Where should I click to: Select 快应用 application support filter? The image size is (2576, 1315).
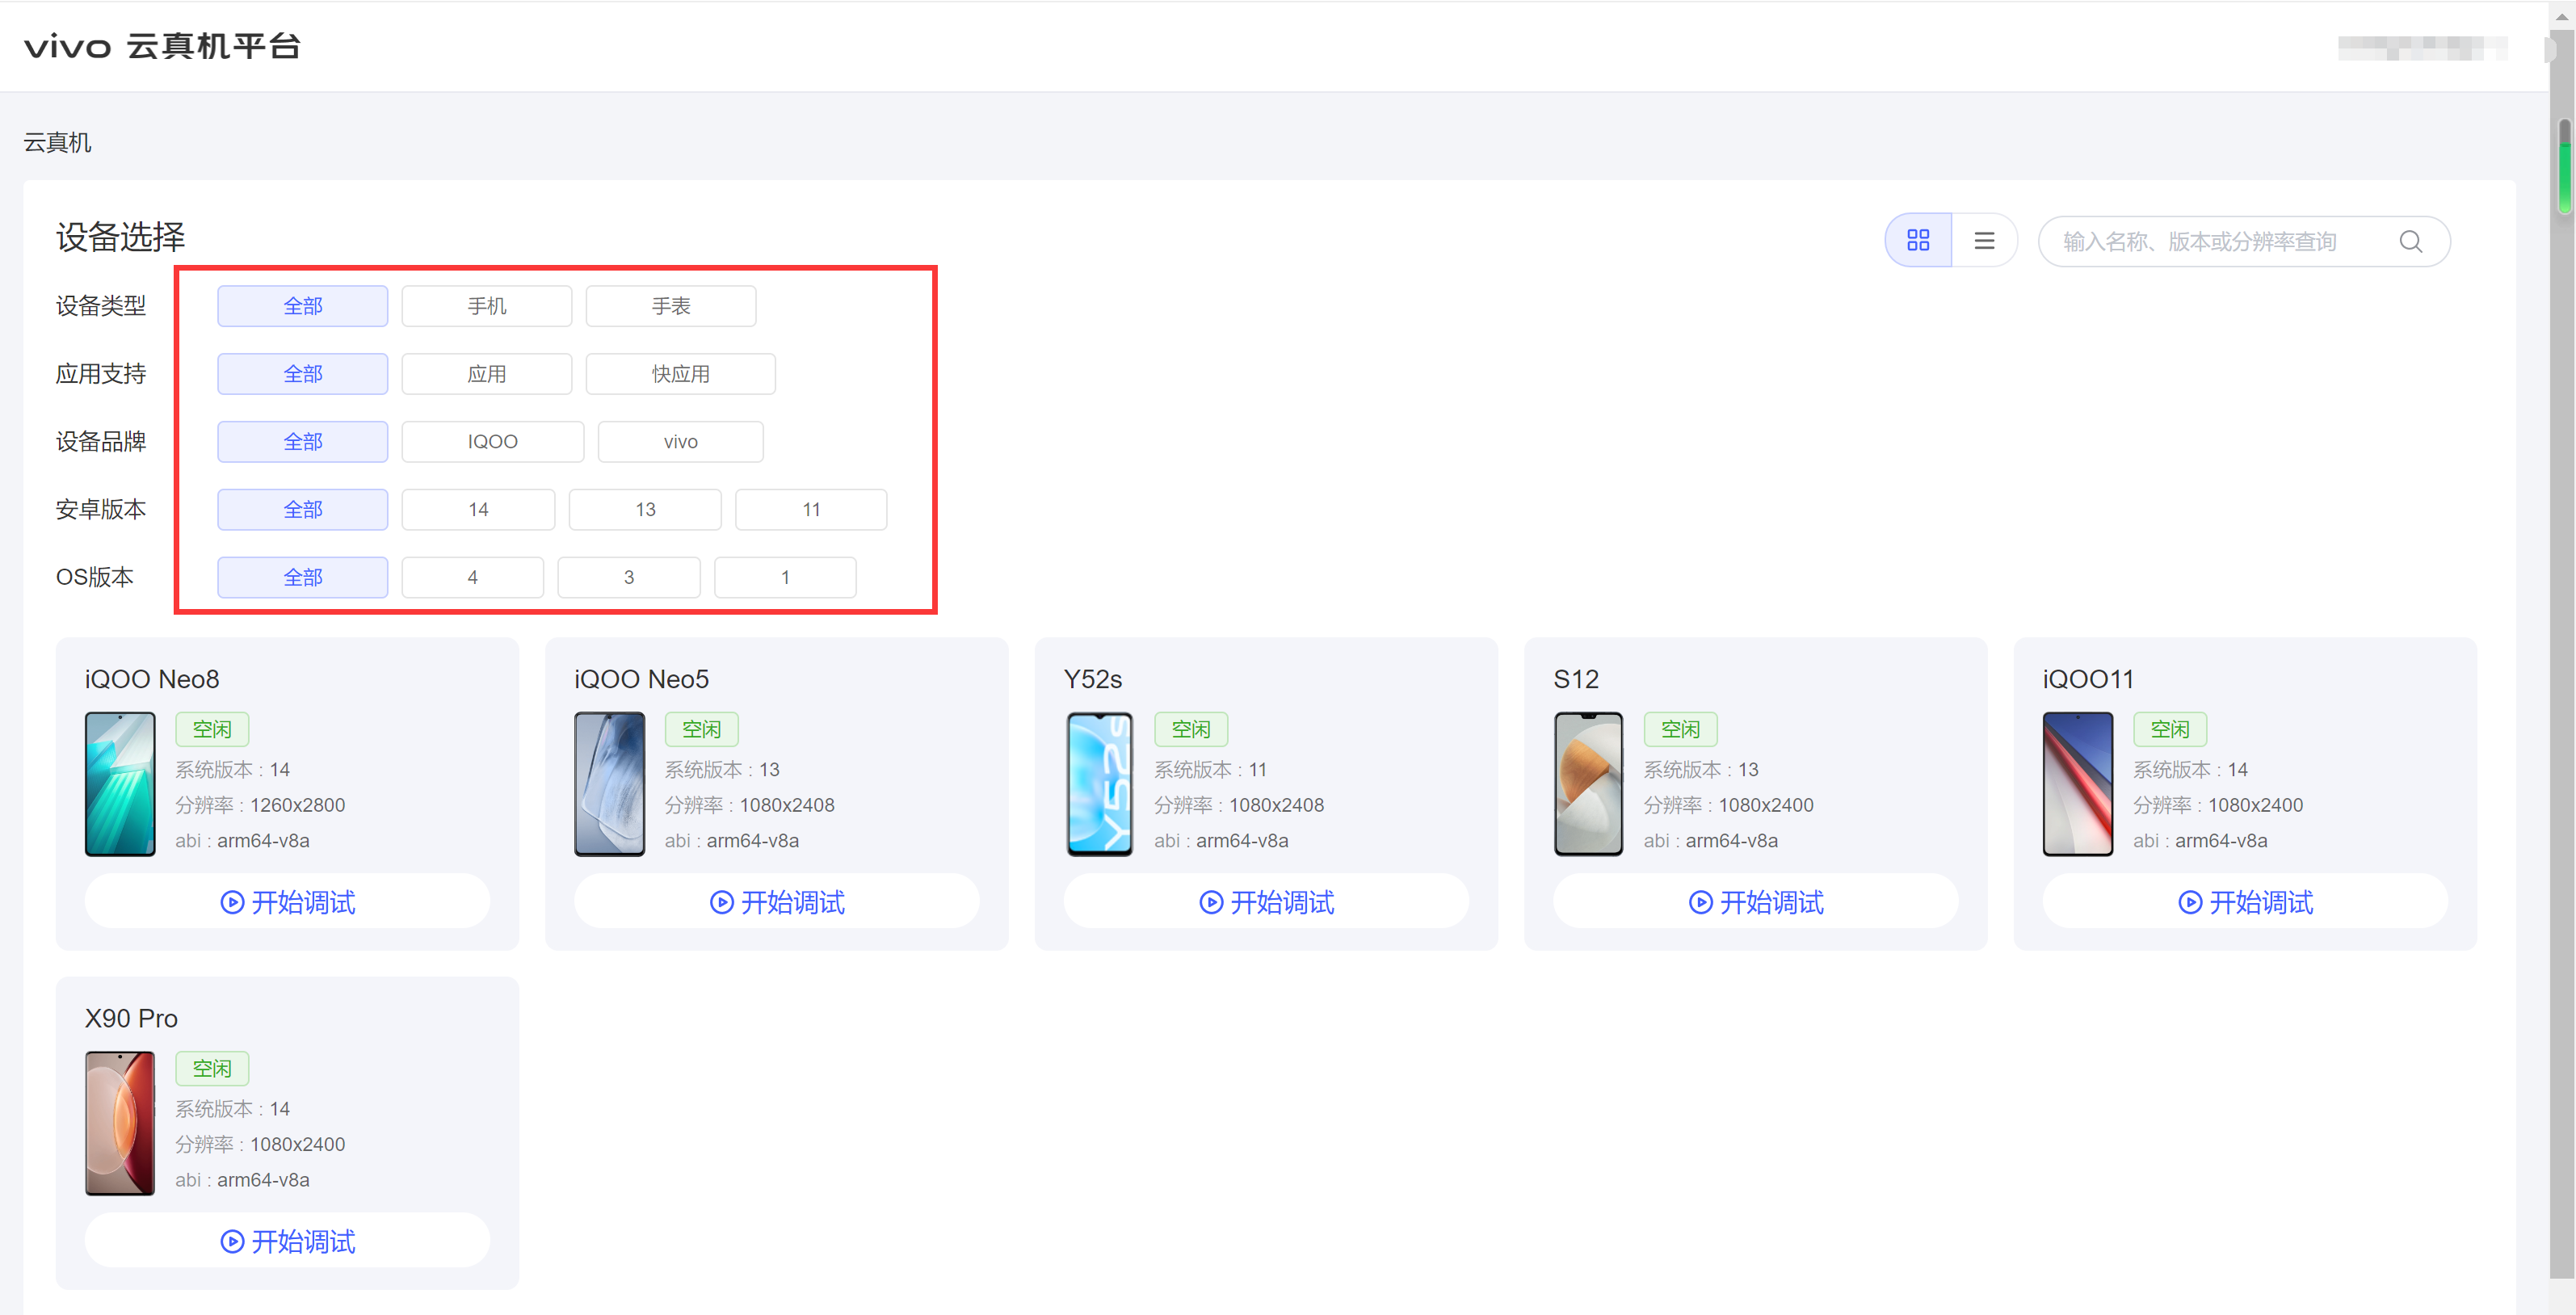680,373
